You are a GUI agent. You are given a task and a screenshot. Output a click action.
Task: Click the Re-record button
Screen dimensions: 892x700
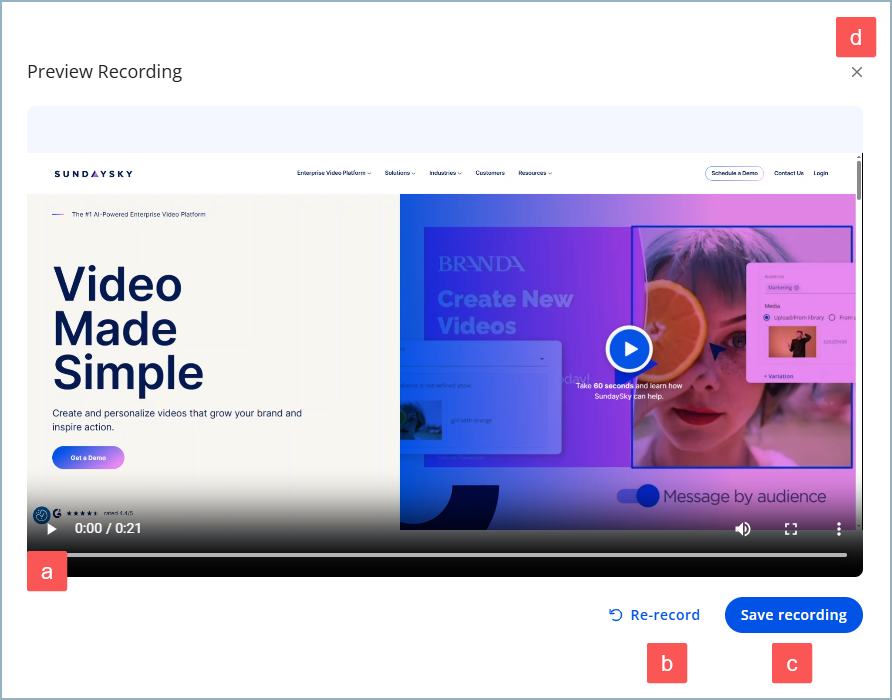click(654, 615)
